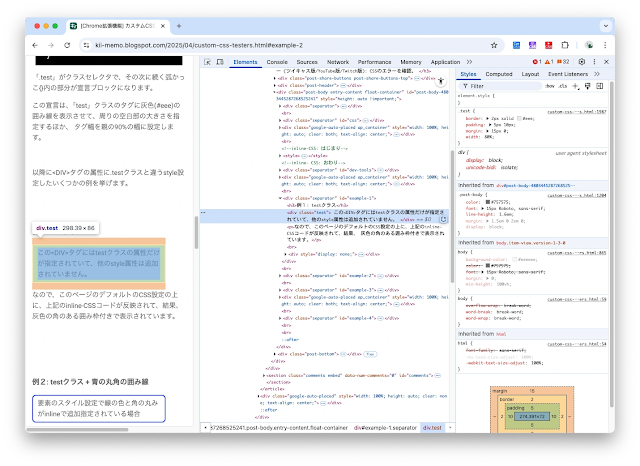The height and width of the screenshot is (466, 640).
Task: Select div#example-1.separator breadcrumb
Action: click(x=385, y=428)
